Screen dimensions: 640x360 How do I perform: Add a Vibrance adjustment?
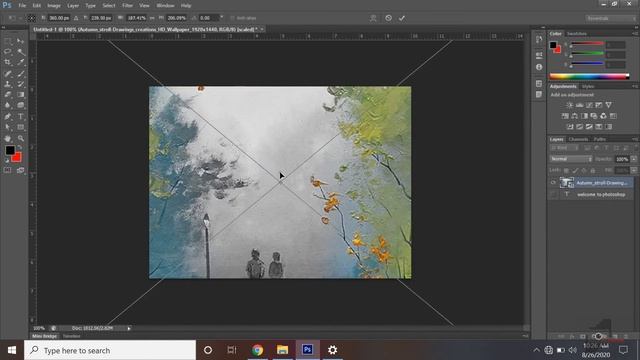[609, 105]
